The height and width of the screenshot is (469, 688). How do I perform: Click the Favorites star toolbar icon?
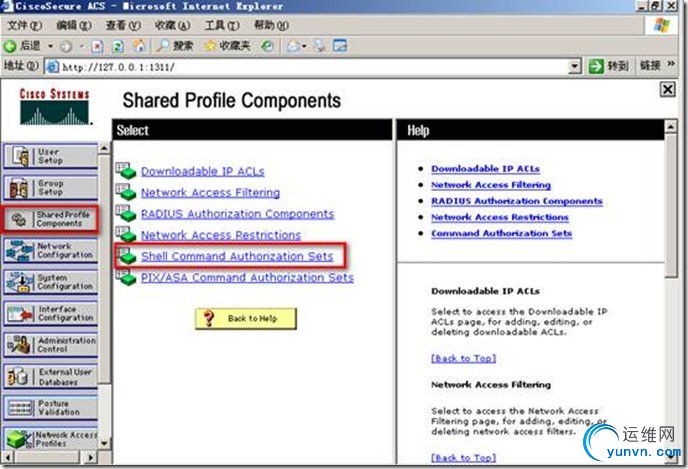[211, 46]
